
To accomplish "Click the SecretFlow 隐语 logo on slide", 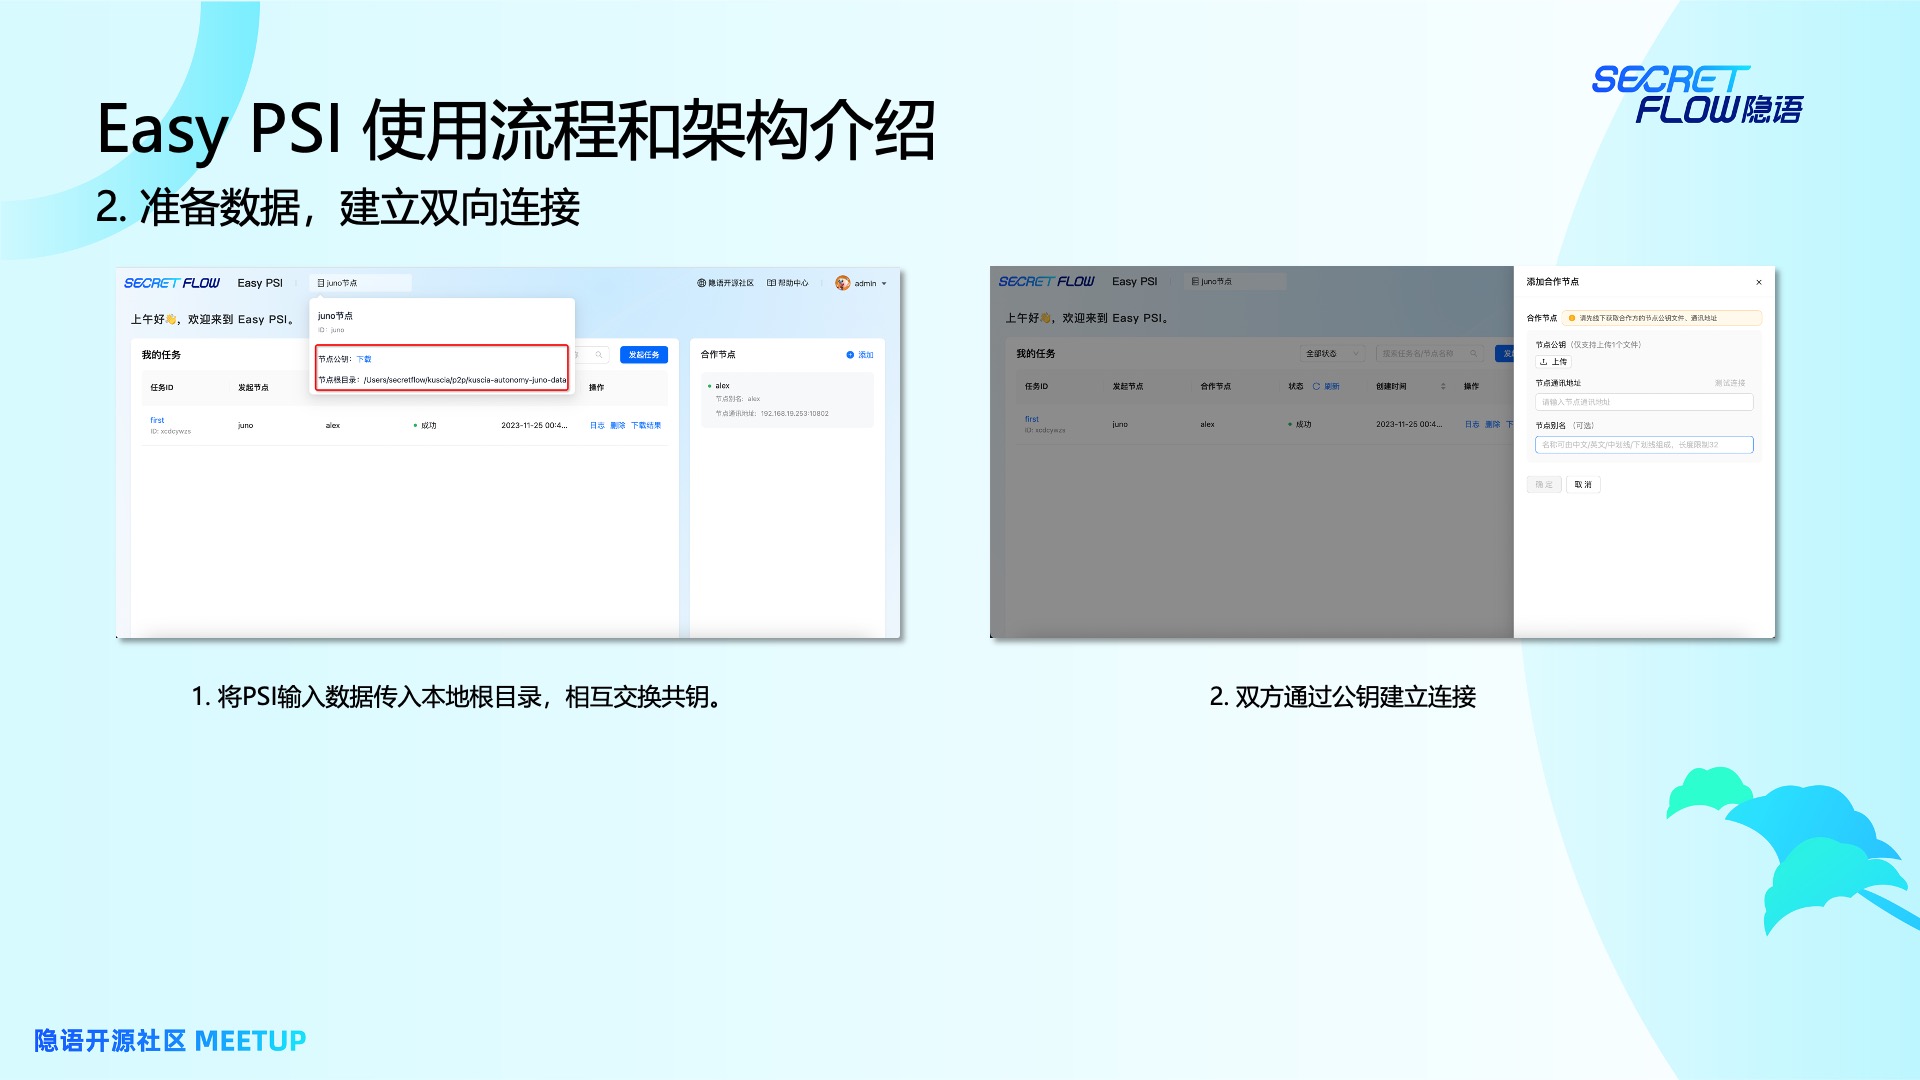I will [x=1696, y=95].
